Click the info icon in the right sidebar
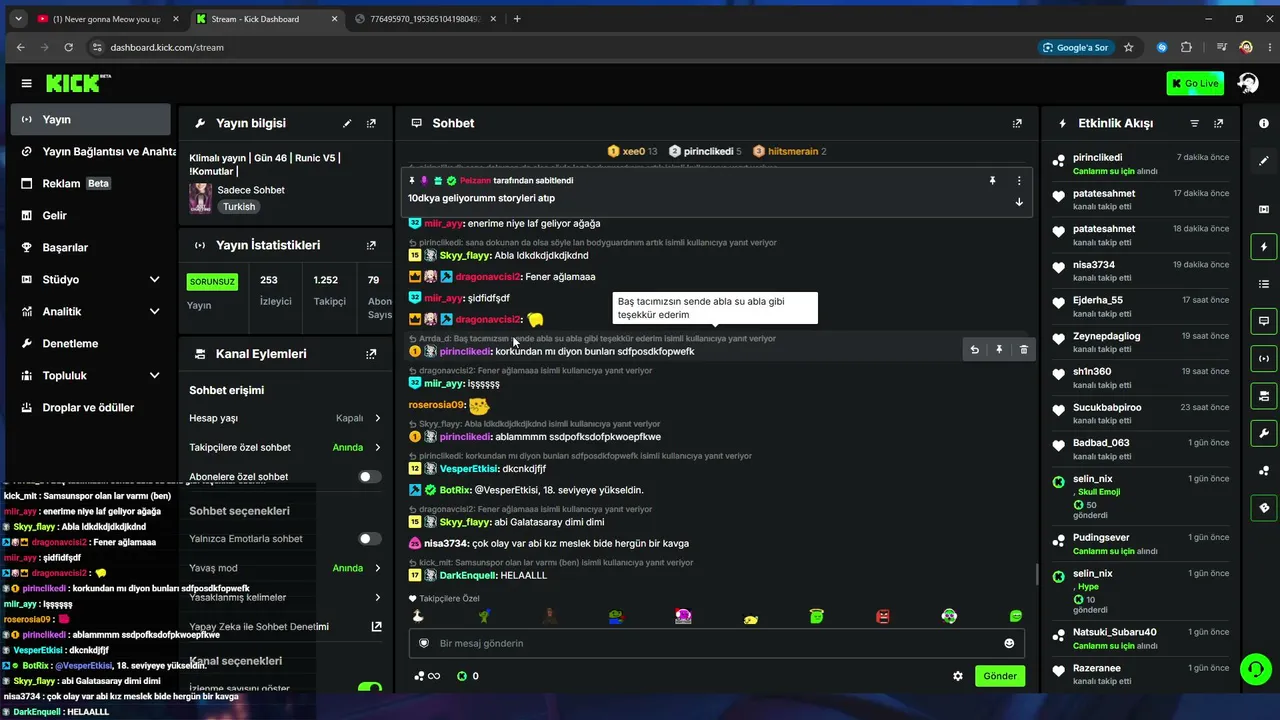 [1264, 123]
